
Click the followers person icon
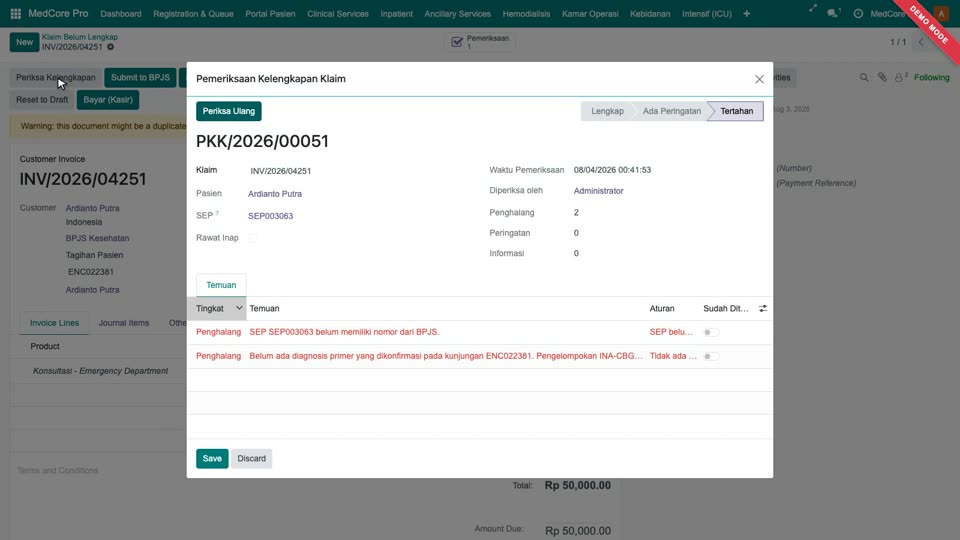pos(901,78)
